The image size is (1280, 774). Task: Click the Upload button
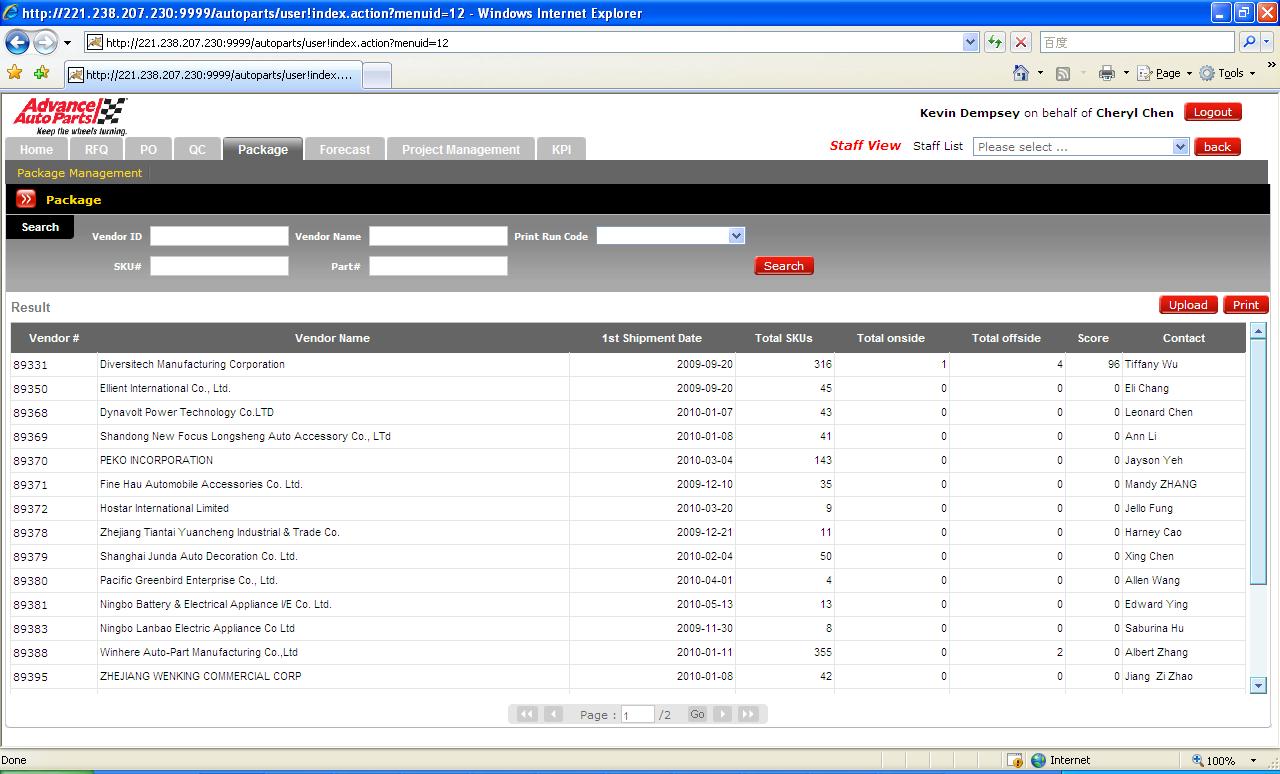pyautogui.click(x=1187, y=305)
